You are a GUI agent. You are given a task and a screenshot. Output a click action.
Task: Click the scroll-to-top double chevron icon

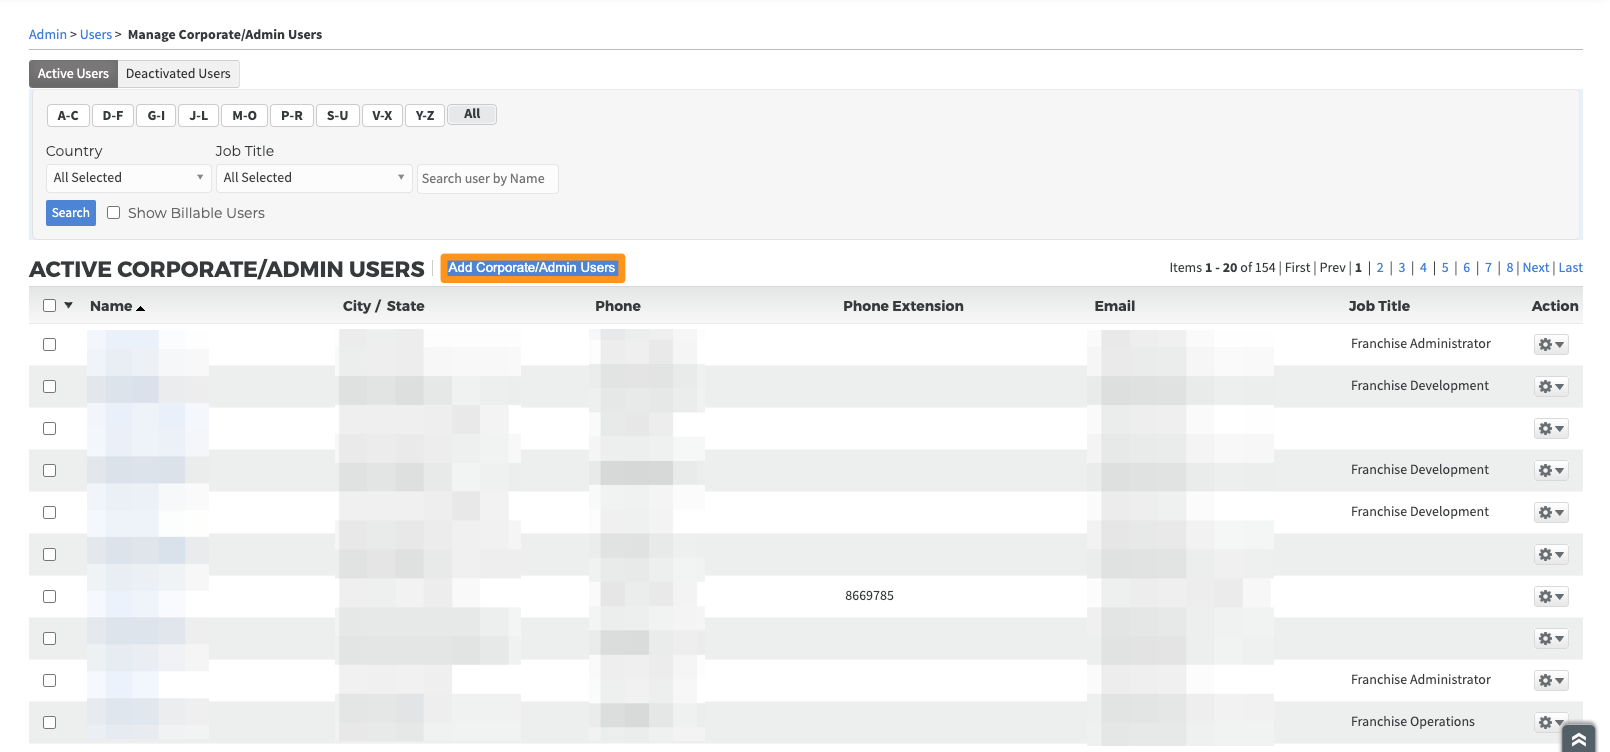click(1579, 739)
